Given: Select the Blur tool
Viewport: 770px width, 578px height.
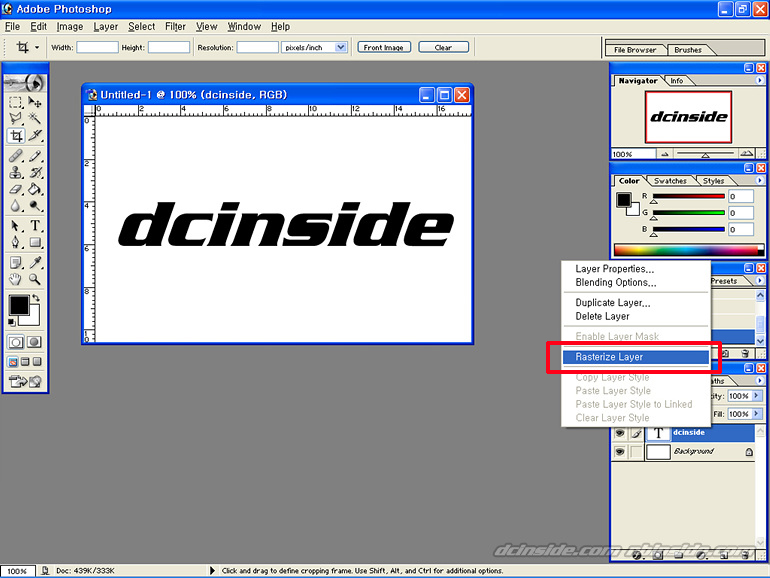Looking at the screenshot, I should pos(15,206).
